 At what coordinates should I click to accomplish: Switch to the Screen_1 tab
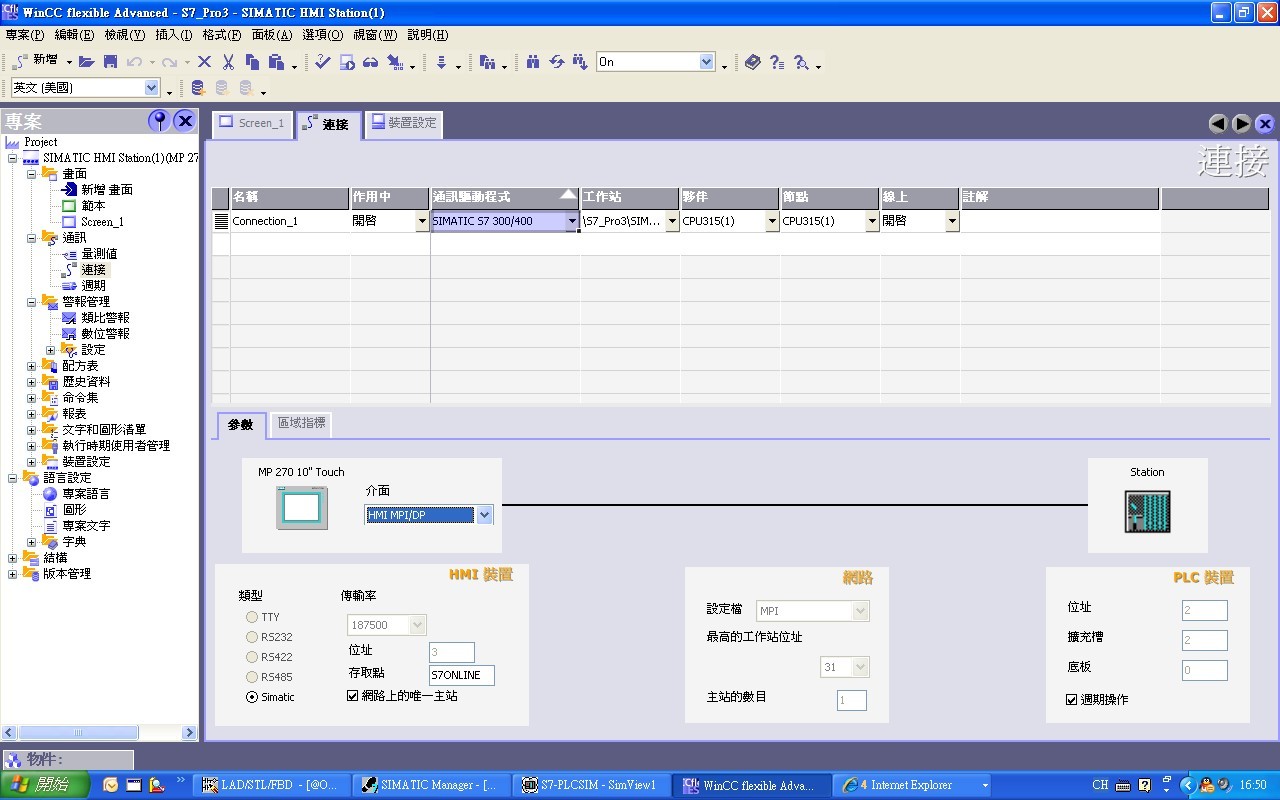pos(252,123)
